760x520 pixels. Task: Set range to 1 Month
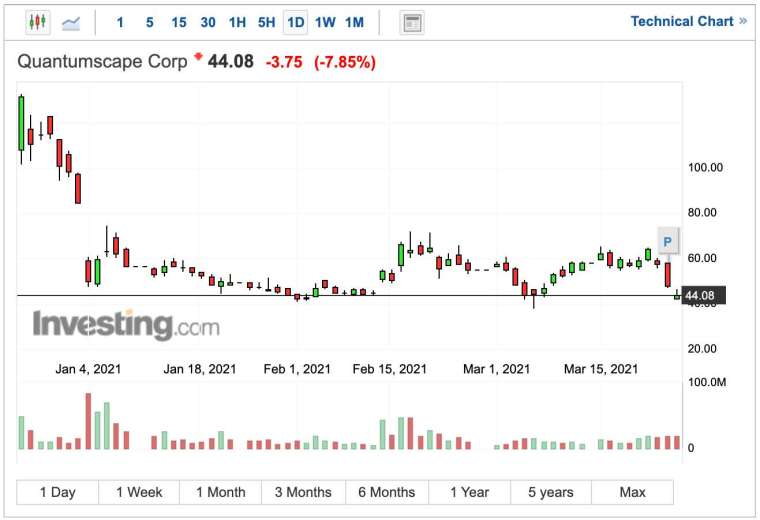coord(221,492)
